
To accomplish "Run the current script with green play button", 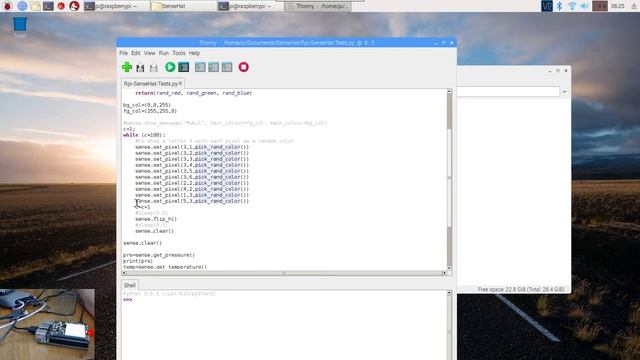I will point(170,67).
